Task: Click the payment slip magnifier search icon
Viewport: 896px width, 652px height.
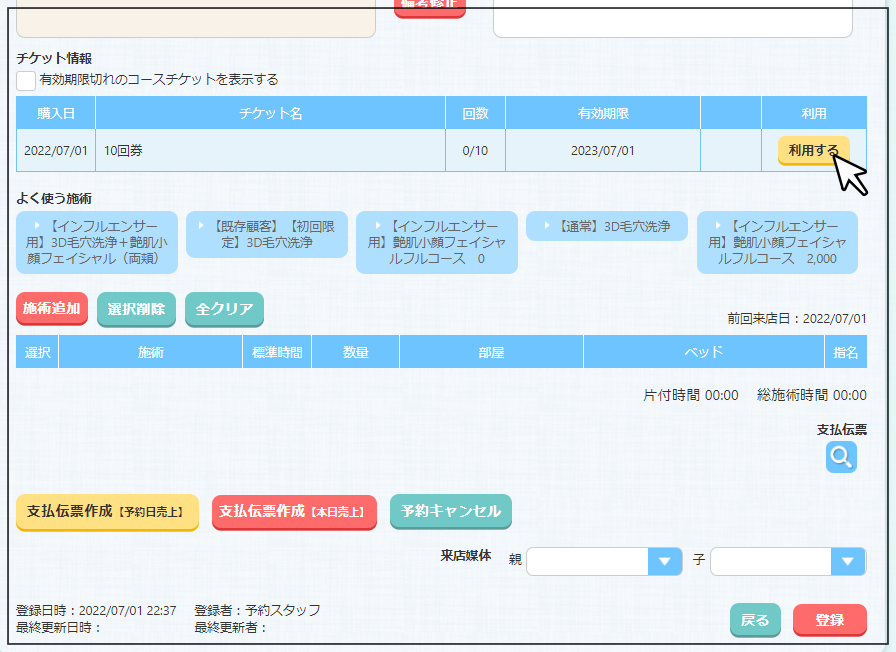Action: tap(841, 457)
